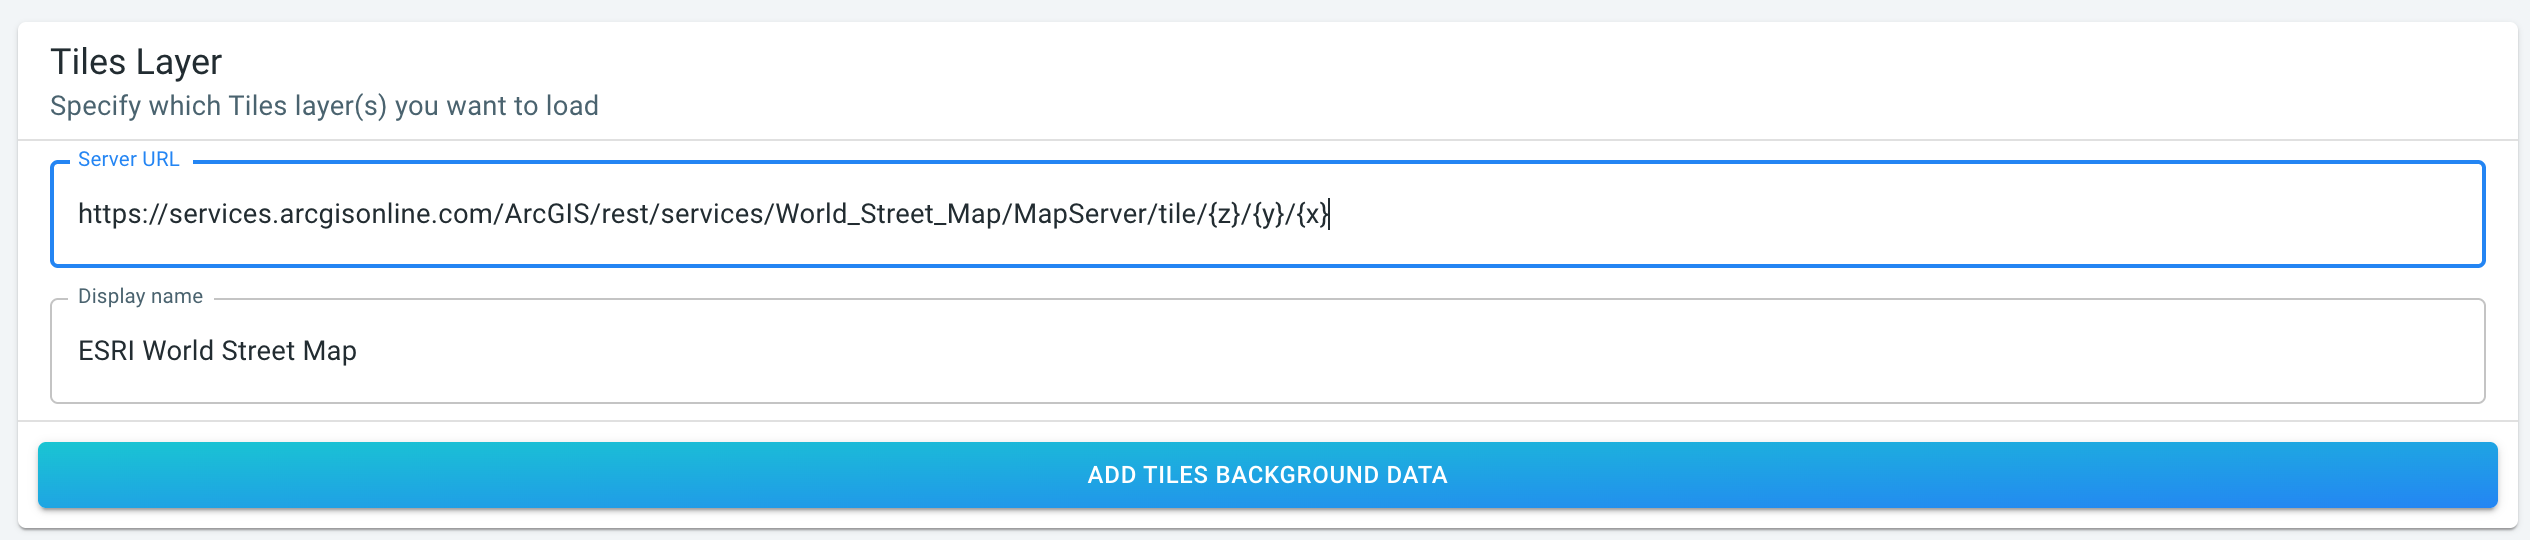
Task: Click the Server URL floating label
Action: (x=128, y=160)
